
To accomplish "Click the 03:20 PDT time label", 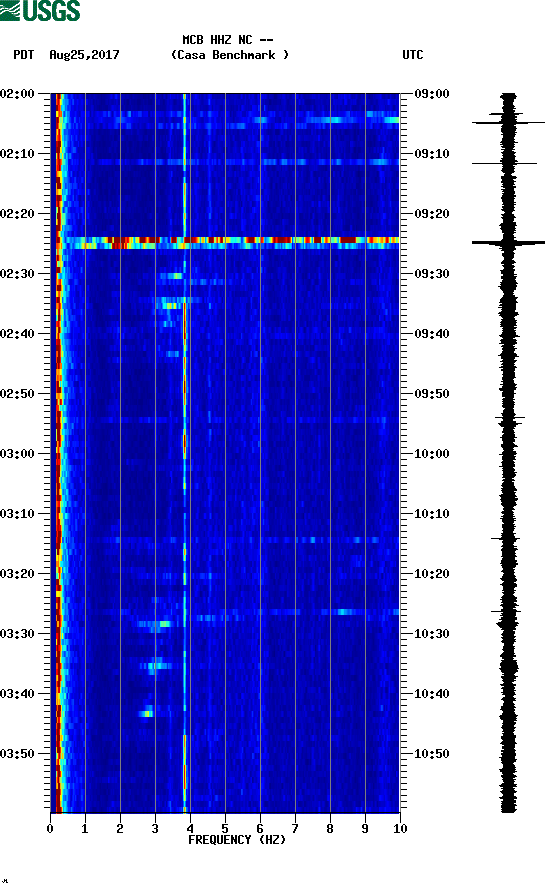I will (18, 573).
